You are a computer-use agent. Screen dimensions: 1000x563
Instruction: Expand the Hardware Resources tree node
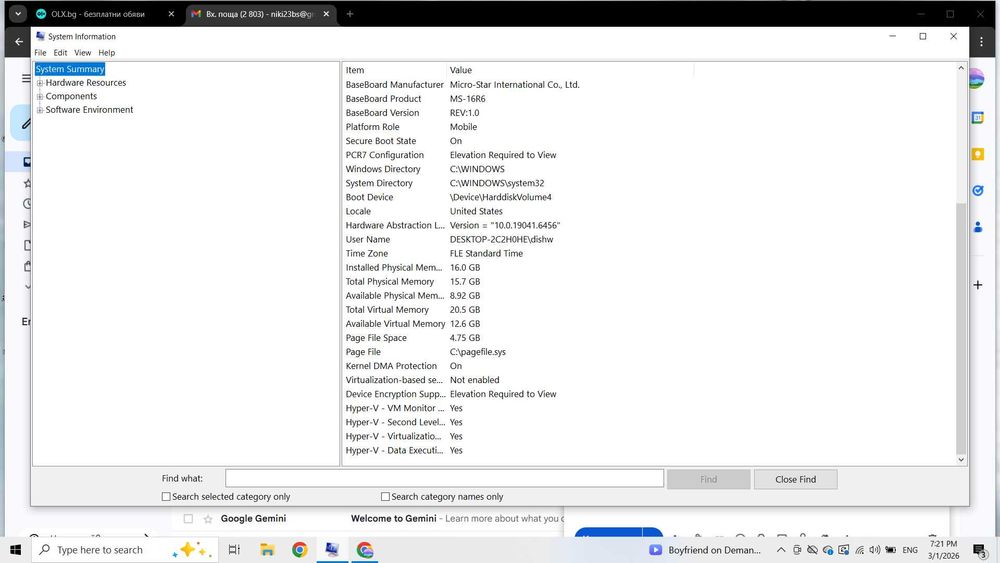click(x=40, y=83)
